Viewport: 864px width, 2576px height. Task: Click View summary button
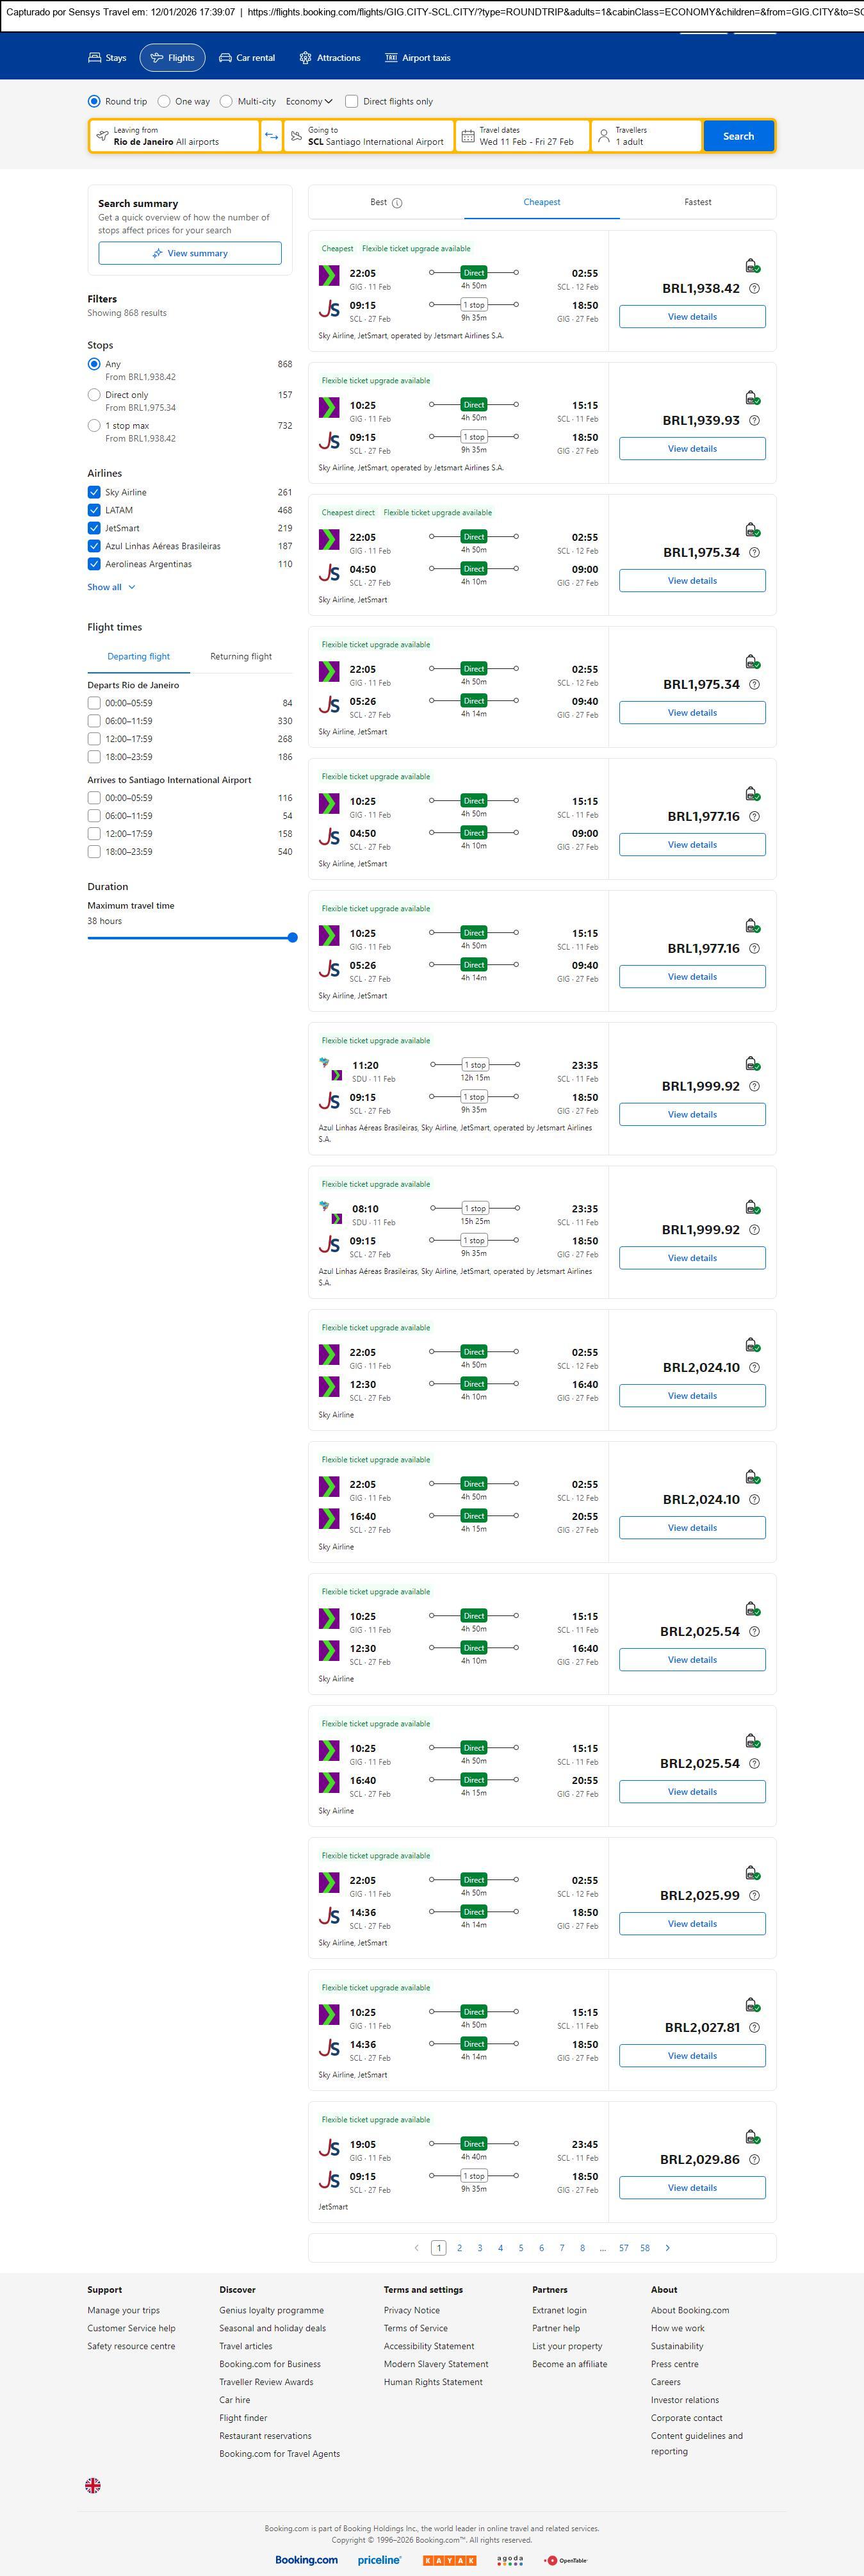pyautogui.click(x=190, y=253)
